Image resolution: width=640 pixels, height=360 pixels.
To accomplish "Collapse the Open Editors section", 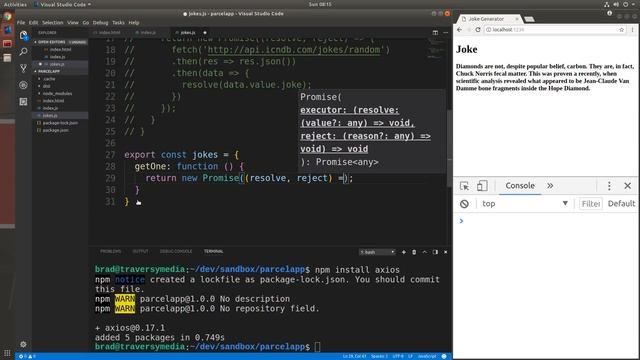I will point(60,42).
